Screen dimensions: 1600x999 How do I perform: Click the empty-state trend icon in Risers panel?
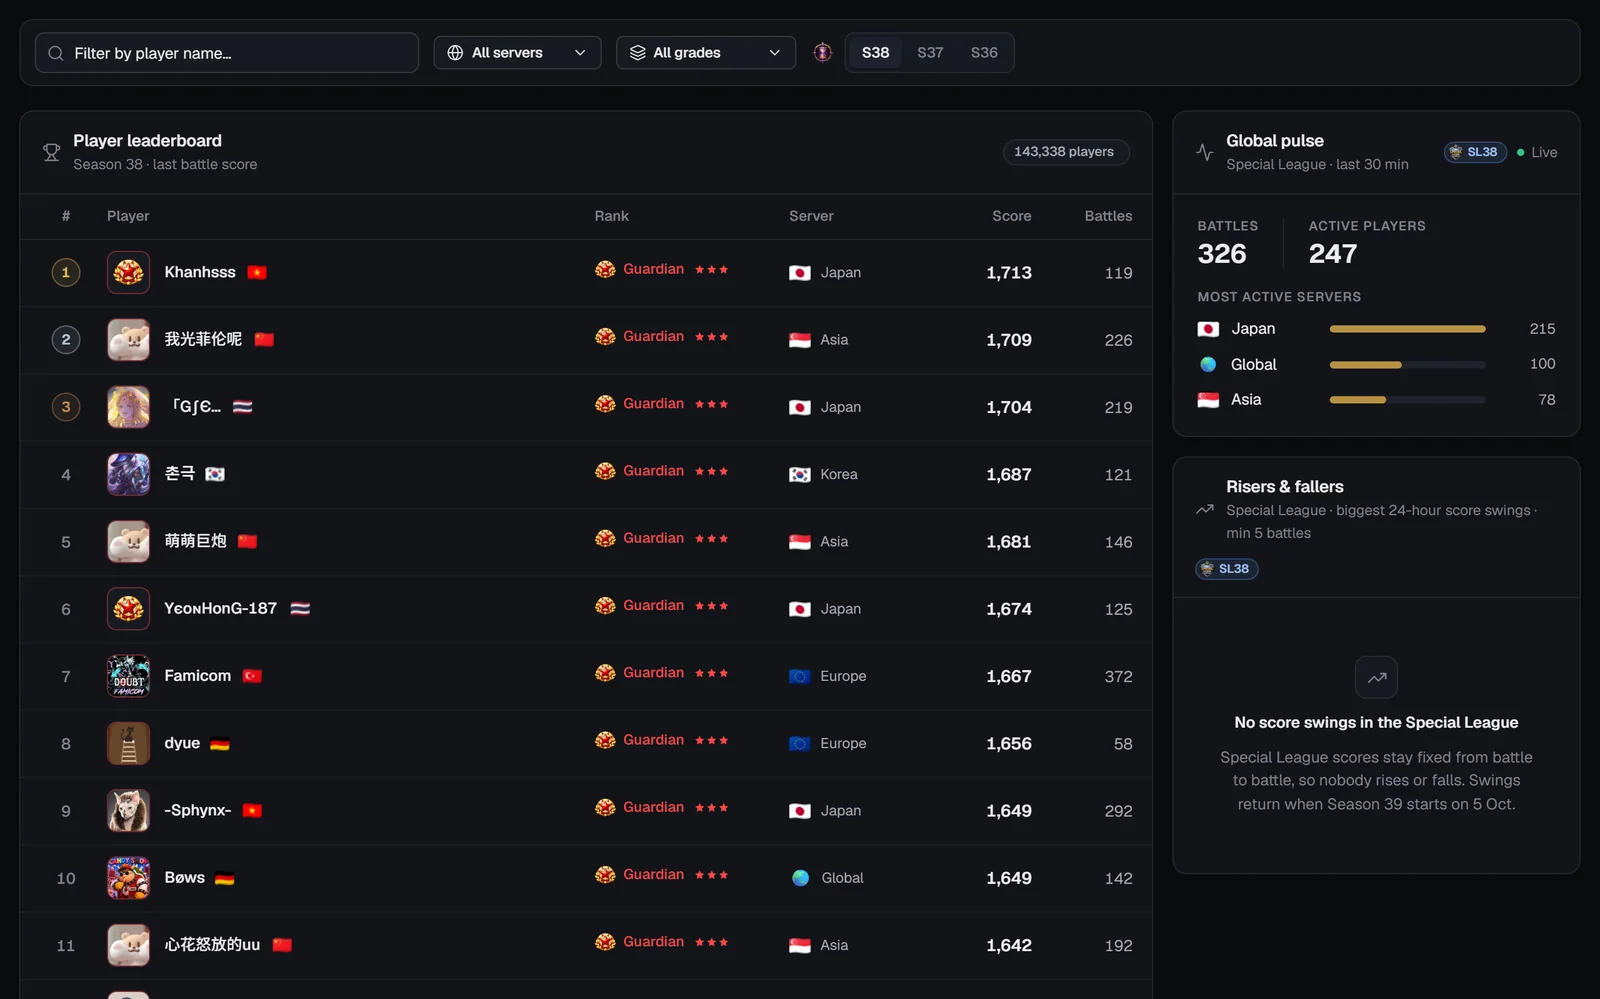(x=1376, y=677)
